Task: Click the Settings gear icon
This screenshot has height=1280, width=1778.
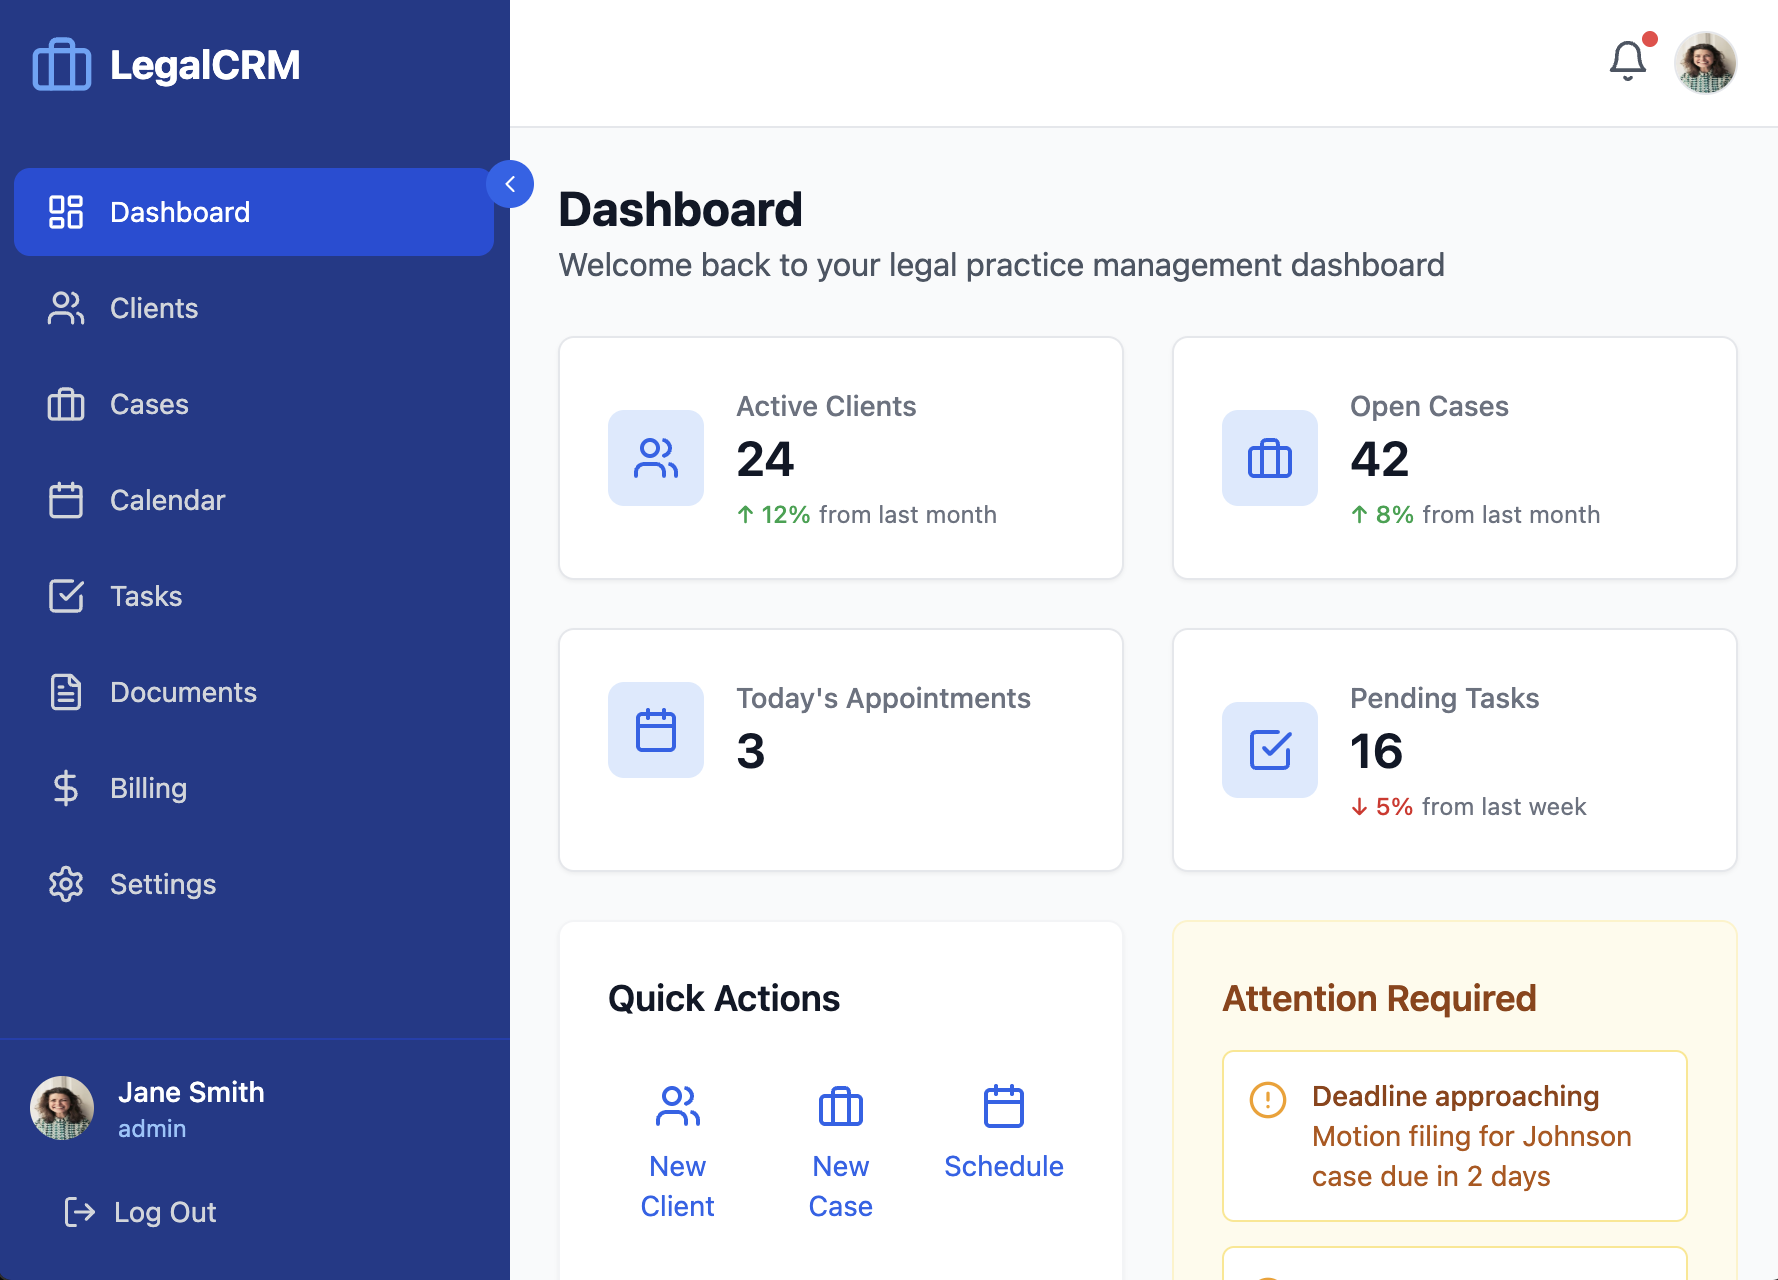Action: 66,884
